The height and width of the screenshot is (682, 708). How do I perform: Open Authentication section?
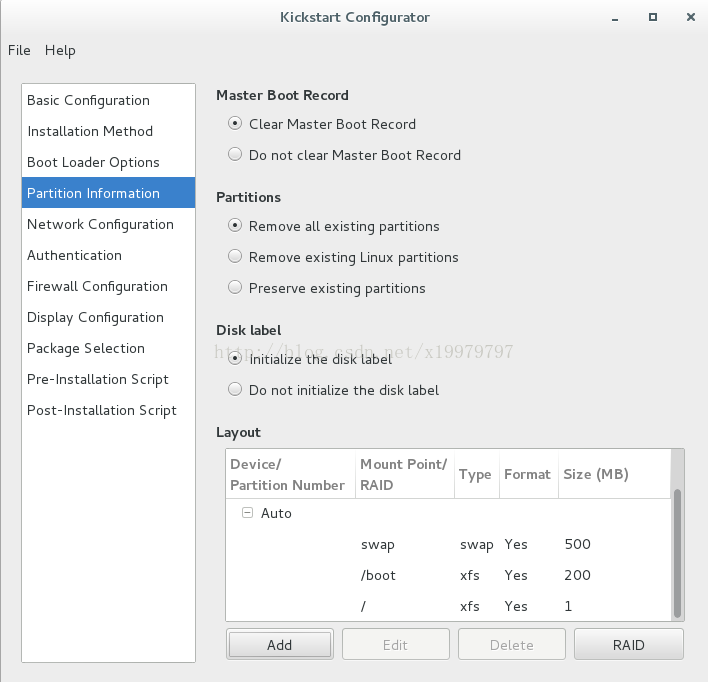(108, 255)
